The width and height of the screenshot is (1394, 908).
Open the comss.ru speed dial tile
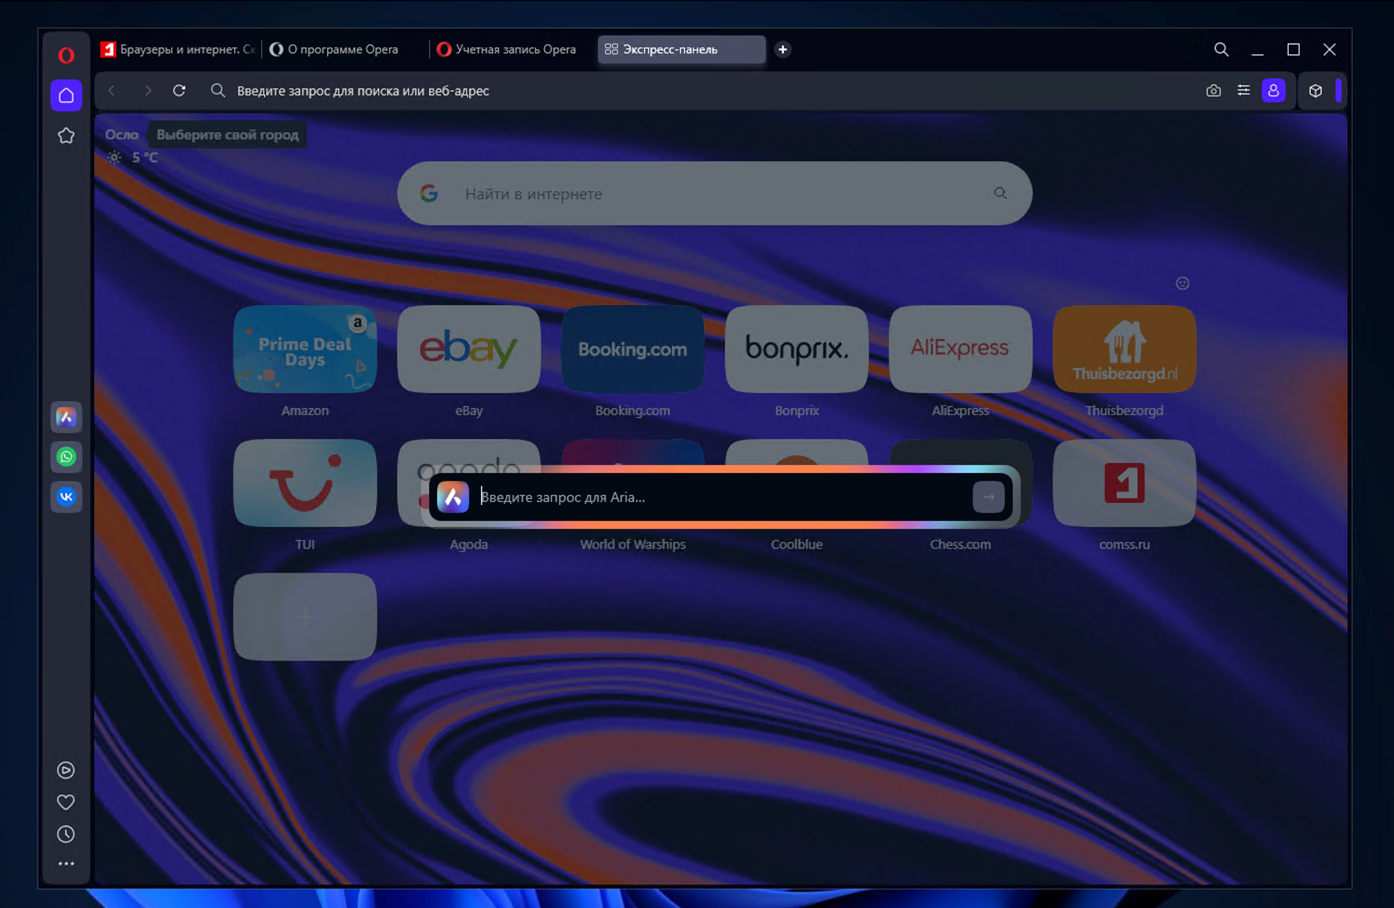point(1124,483)
